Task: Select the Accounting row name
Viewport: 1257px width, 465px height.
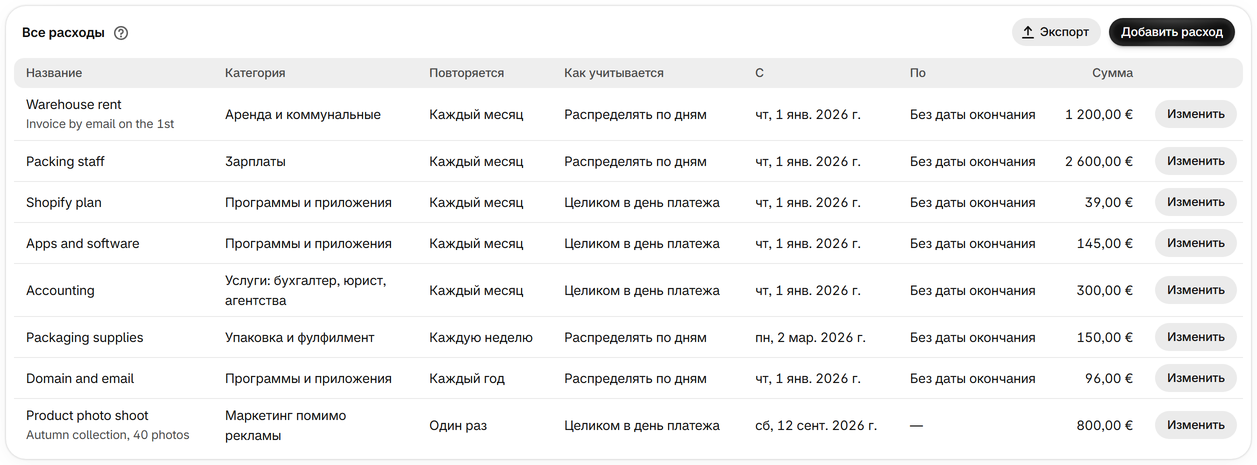Action: [x=60, y=290]
